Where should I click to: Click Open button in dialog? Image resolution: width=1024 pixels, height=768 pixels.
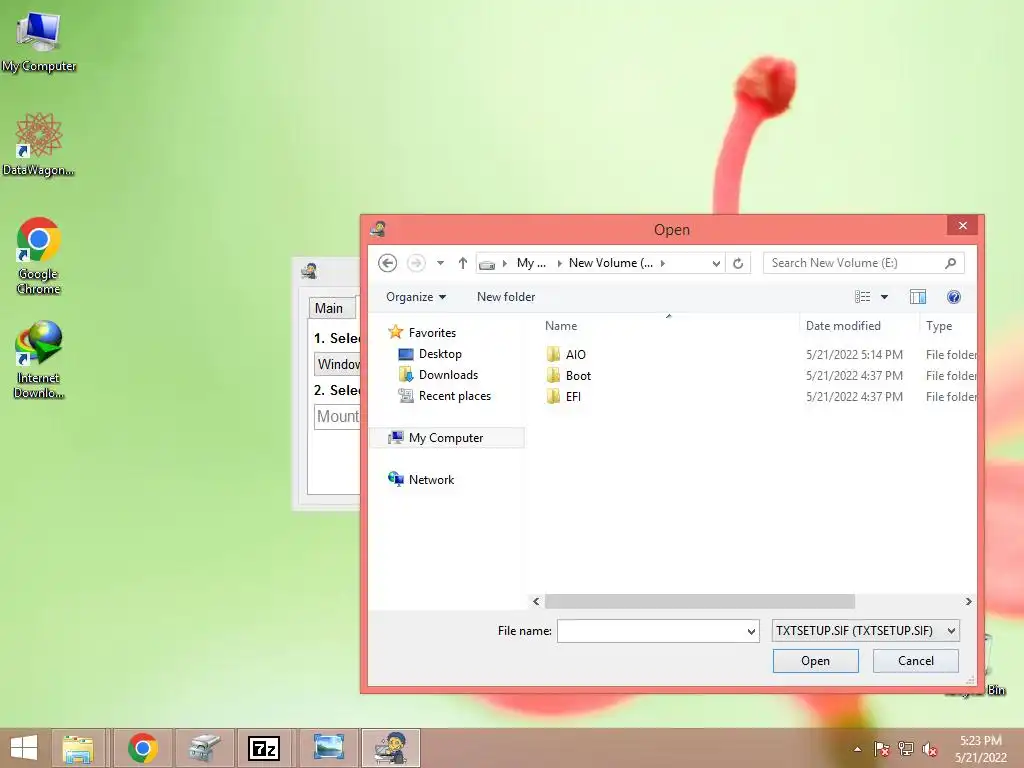(x=816, y=661)
